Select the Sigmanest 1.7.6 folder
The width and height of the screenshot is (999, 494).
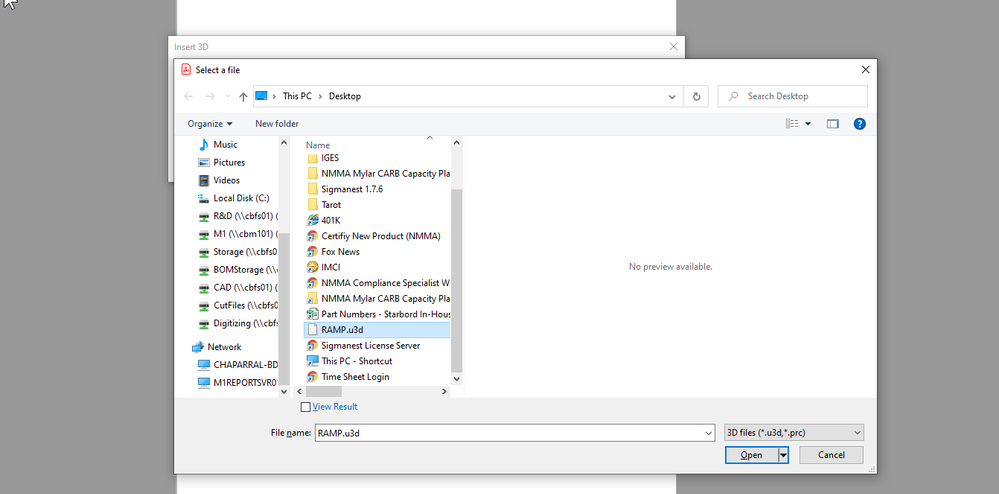tap(352, 189)
